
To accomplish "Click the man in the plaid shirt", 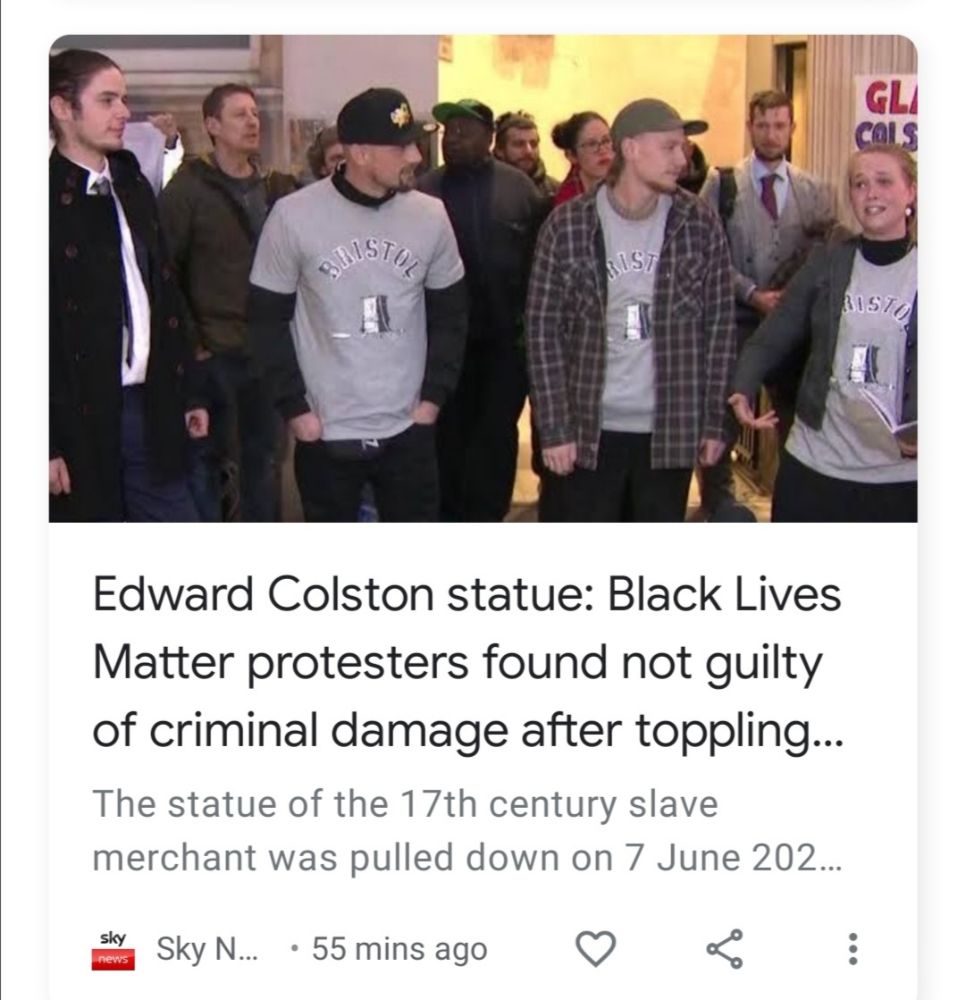I will tap(628, 306).
